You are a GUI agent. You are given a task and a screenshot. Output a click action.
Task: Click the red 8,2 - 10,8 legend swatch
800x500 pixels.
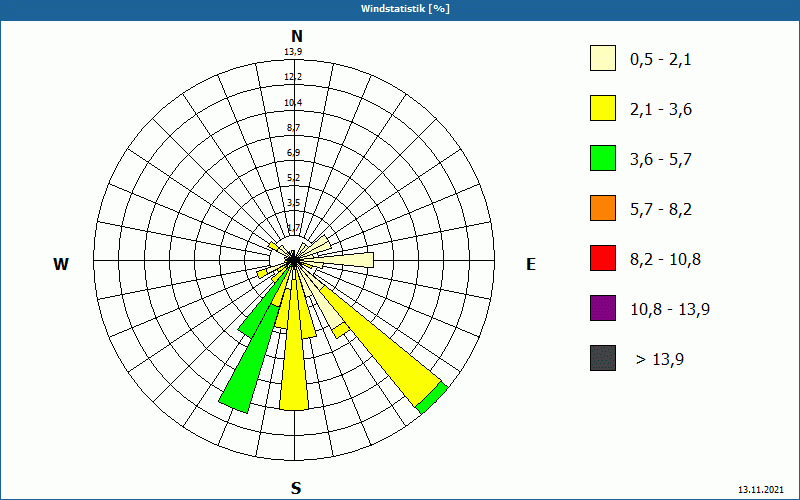click(x=603, y=258)
